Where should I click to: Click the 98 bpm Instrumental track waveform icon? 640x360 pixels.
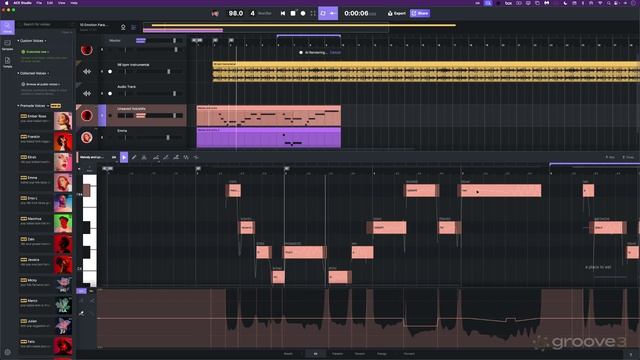87,71
